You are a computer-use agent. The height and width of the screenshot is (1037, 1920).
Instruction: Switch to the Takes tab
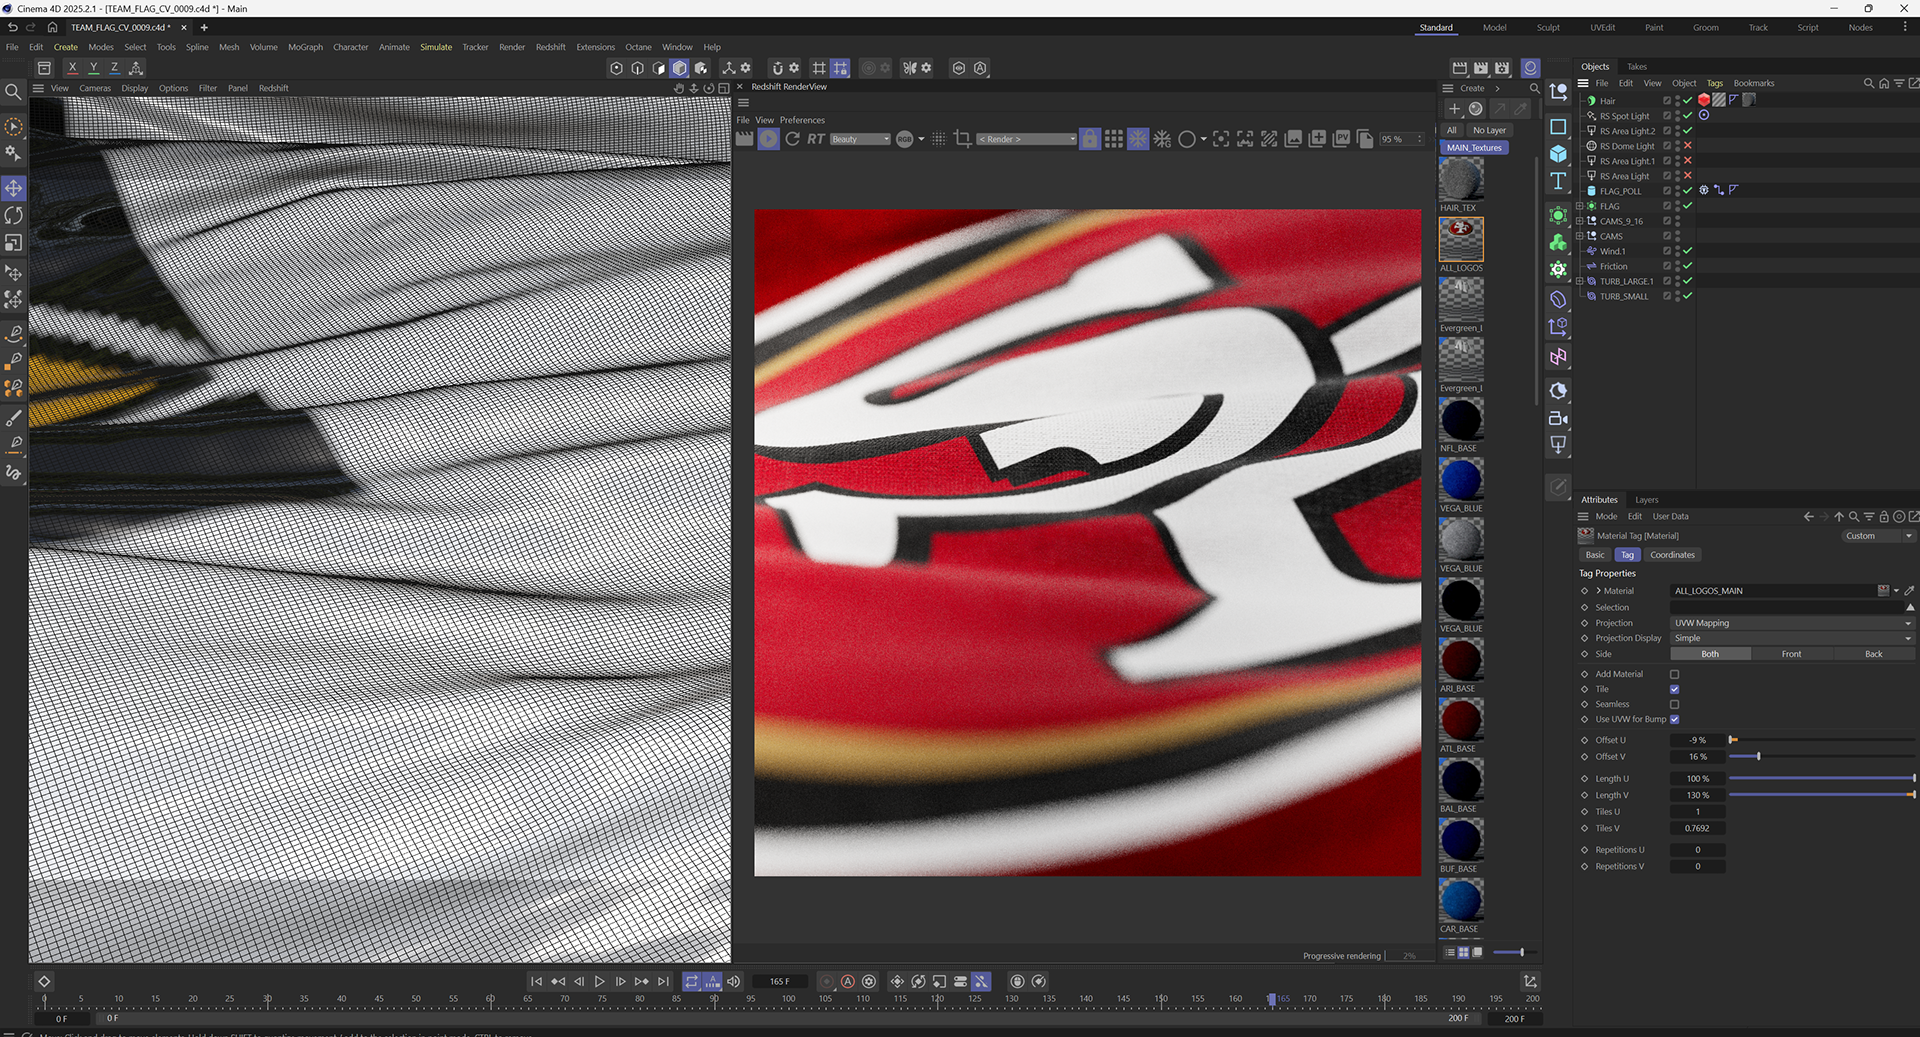pyautogui.click(x=1637, y=67)
